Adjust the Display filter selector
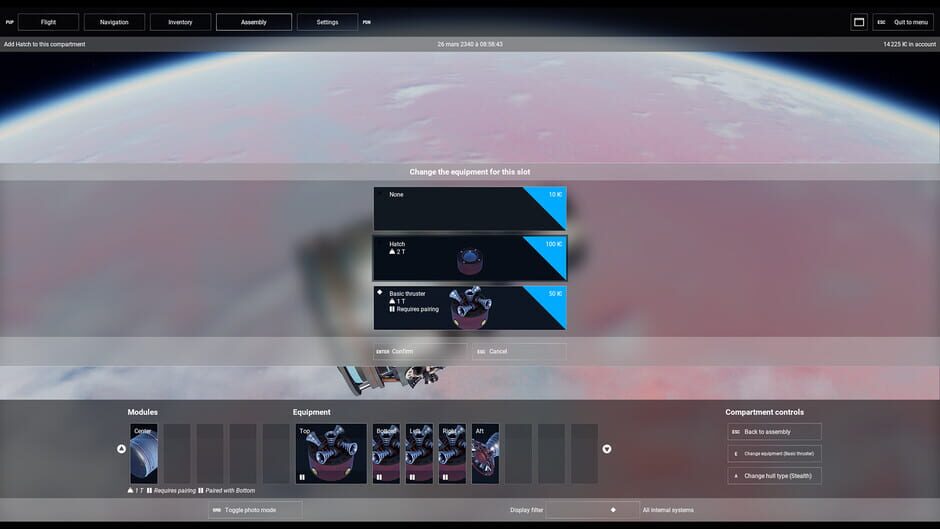940x529 pixels. pyautogui.click(x=592, y=510)
